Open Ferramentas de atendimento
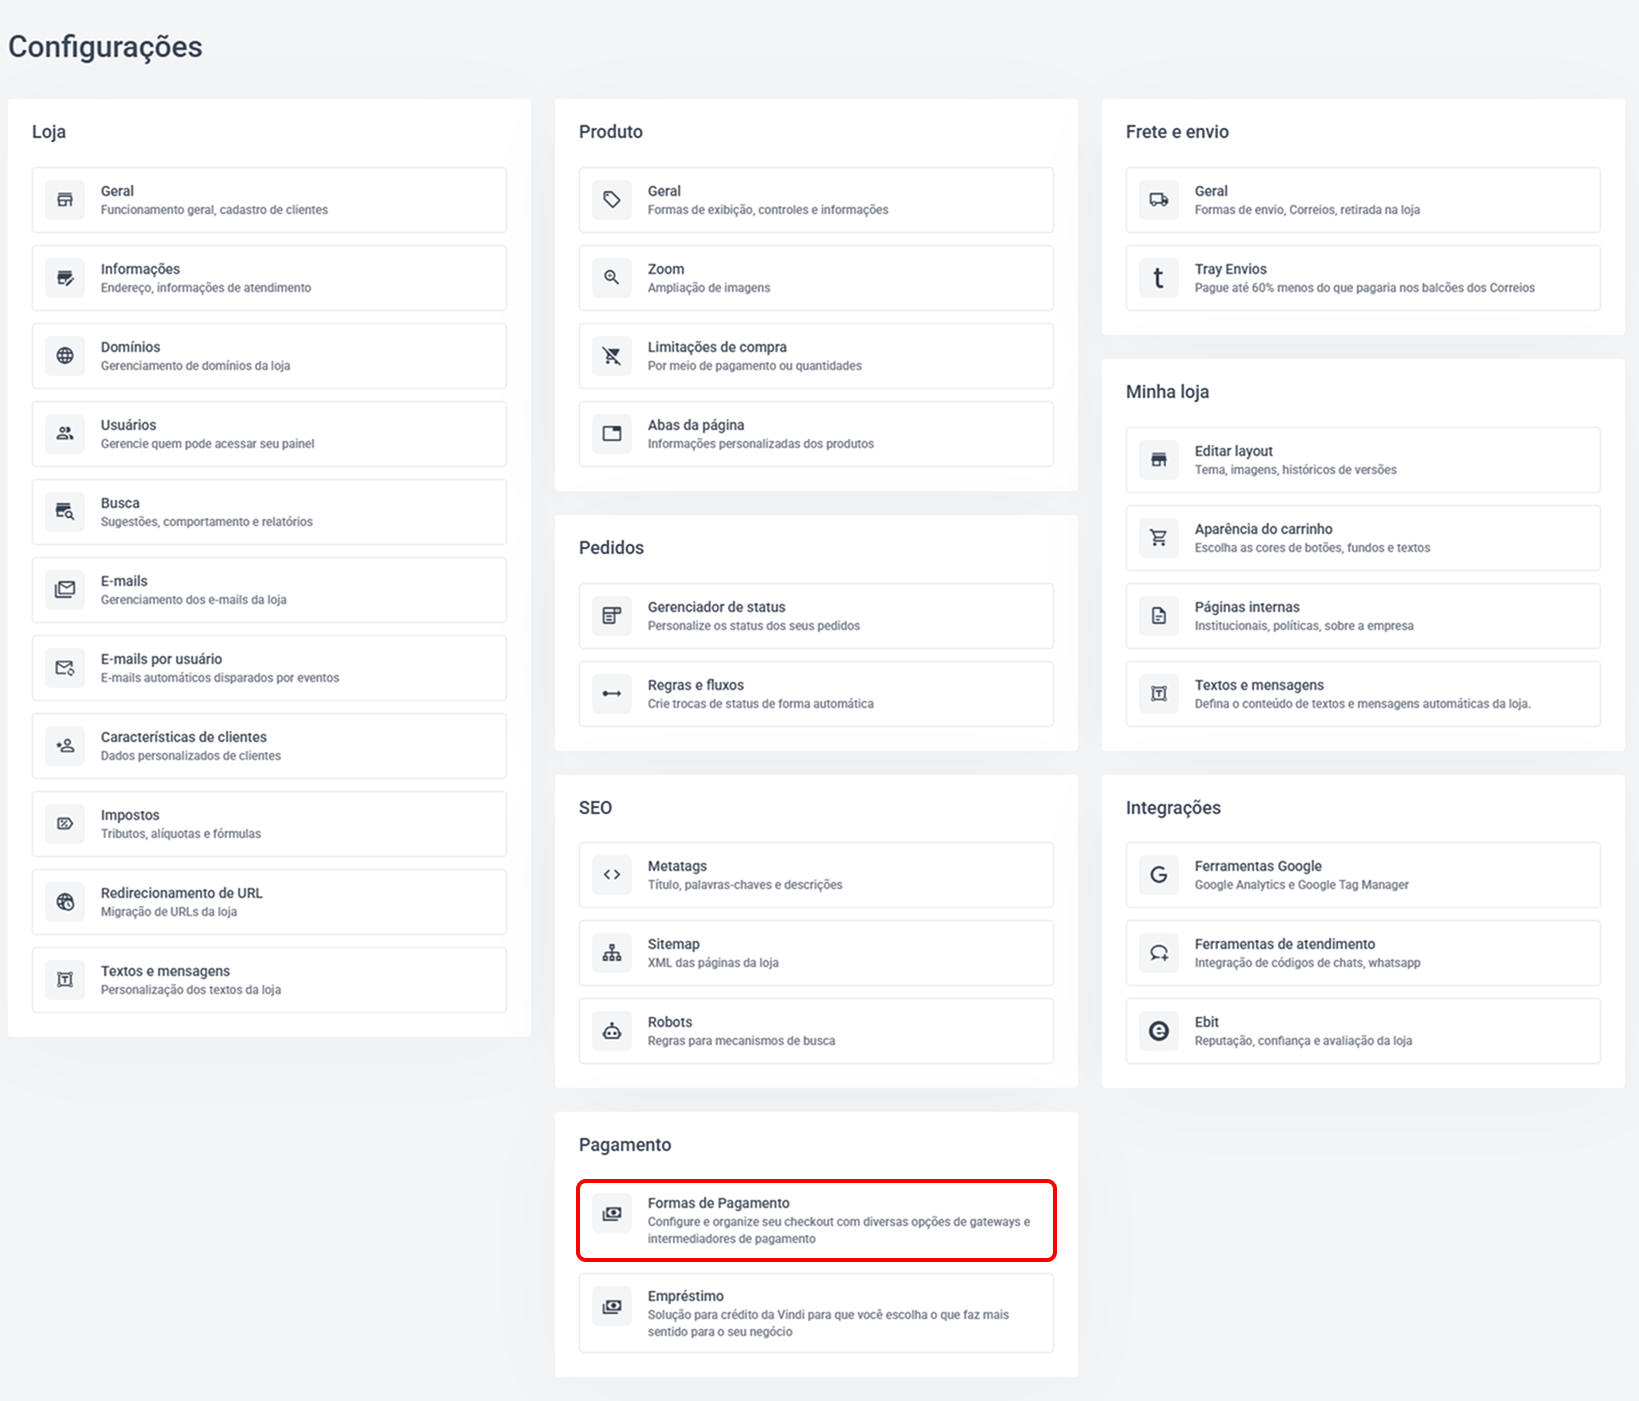Image resolution: width=1639 pixels, height=1401 pixels. point(1363,953)
